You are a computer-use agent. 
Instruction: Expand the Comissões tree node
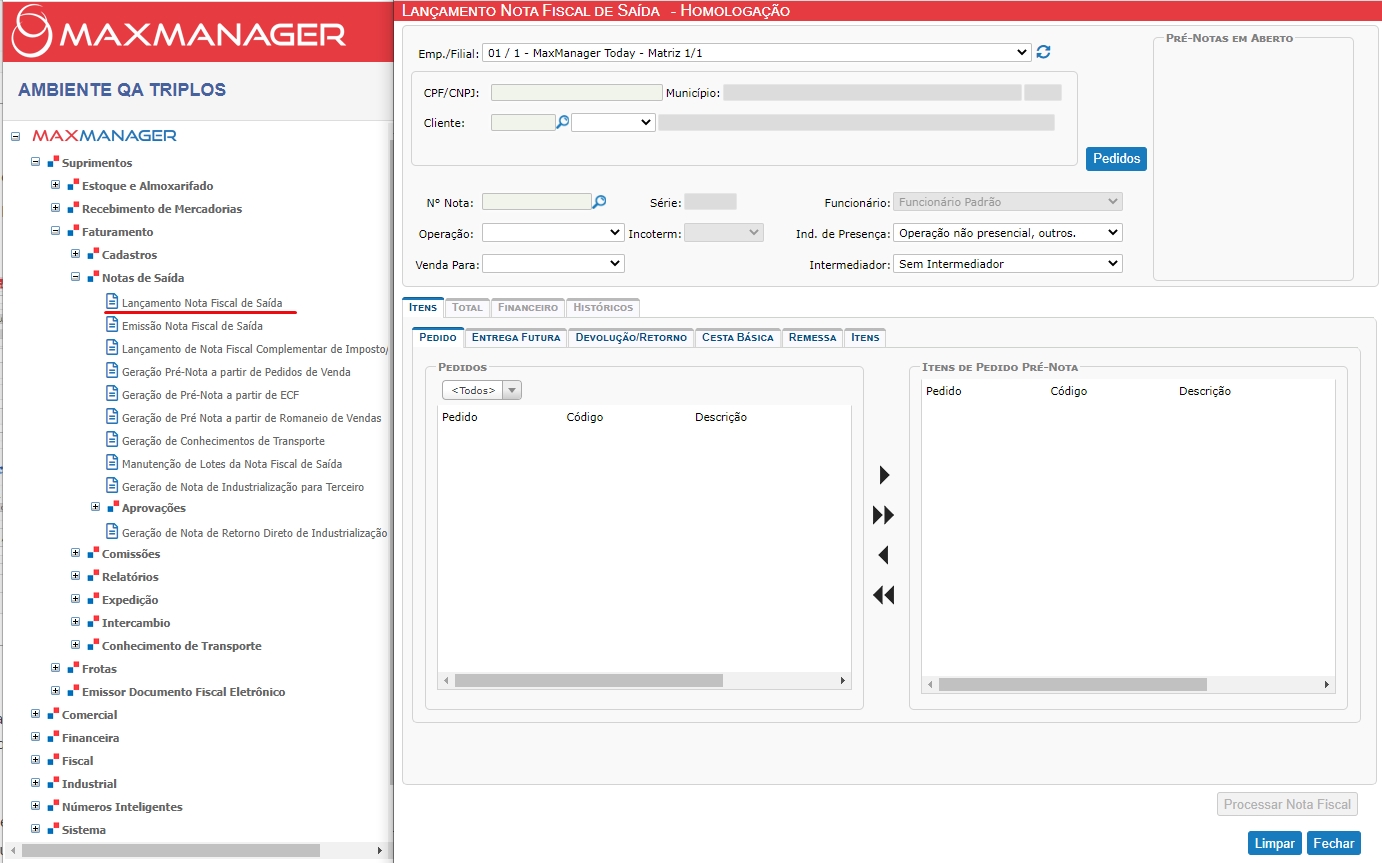tap(76, 553)
